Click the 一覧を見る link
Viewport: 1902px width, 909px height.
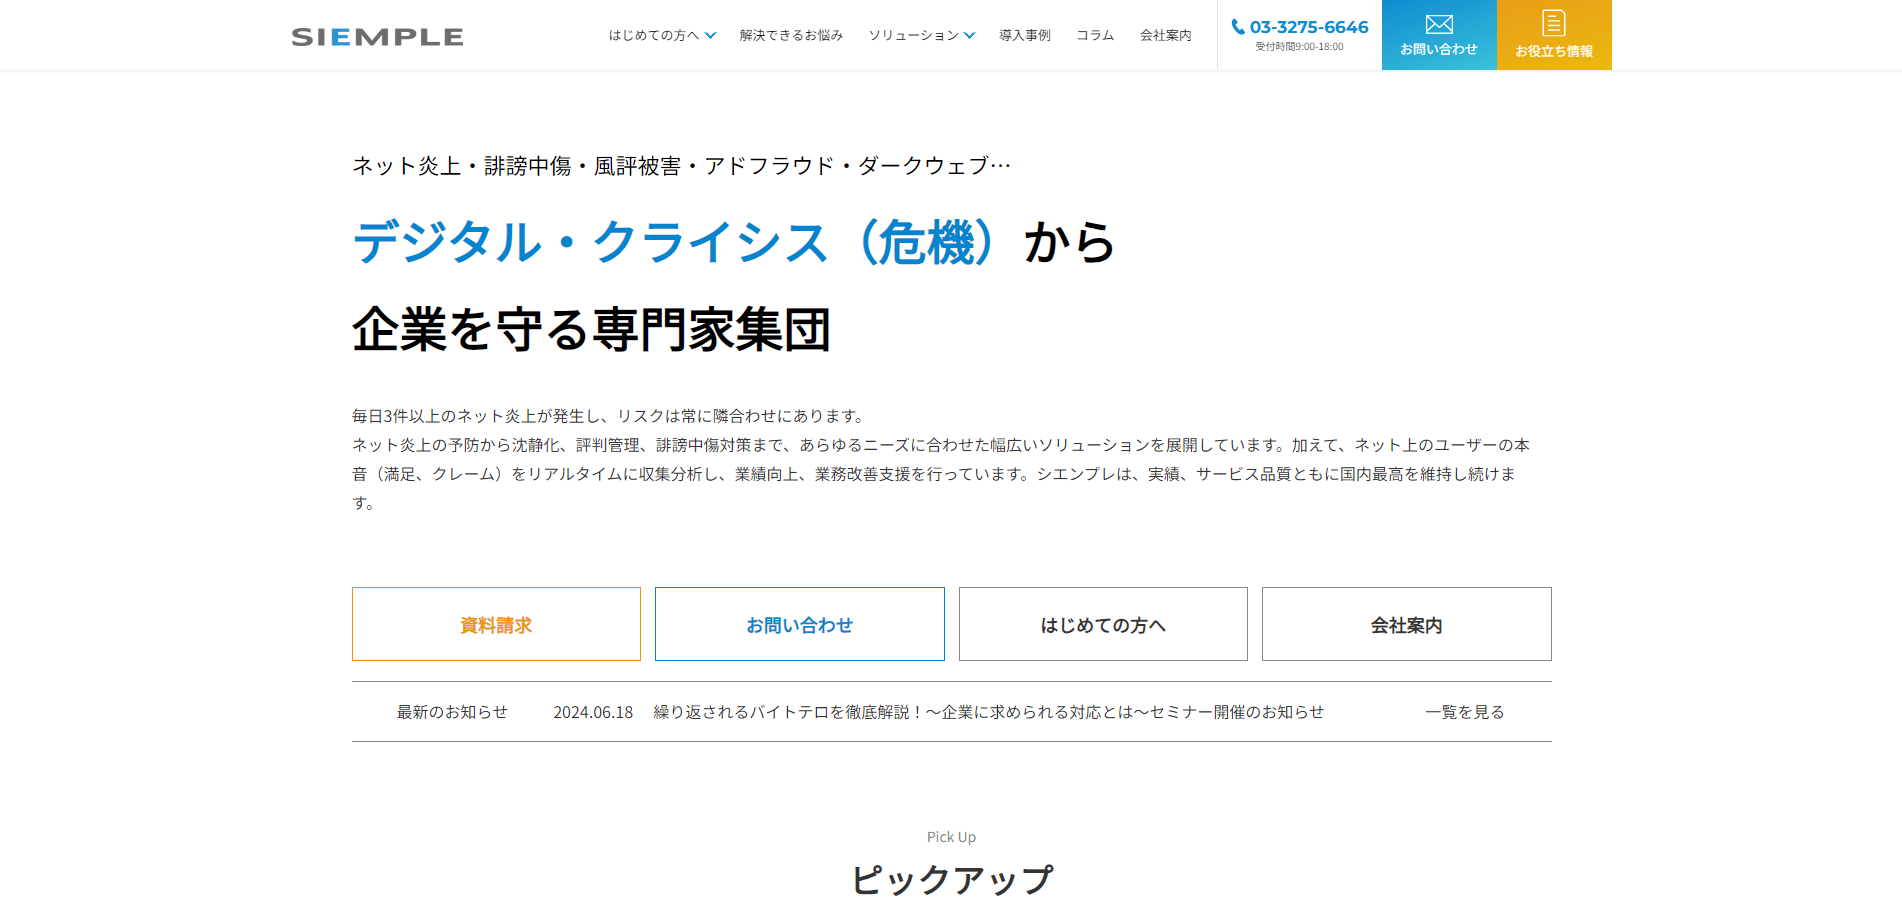[1465, 712]
